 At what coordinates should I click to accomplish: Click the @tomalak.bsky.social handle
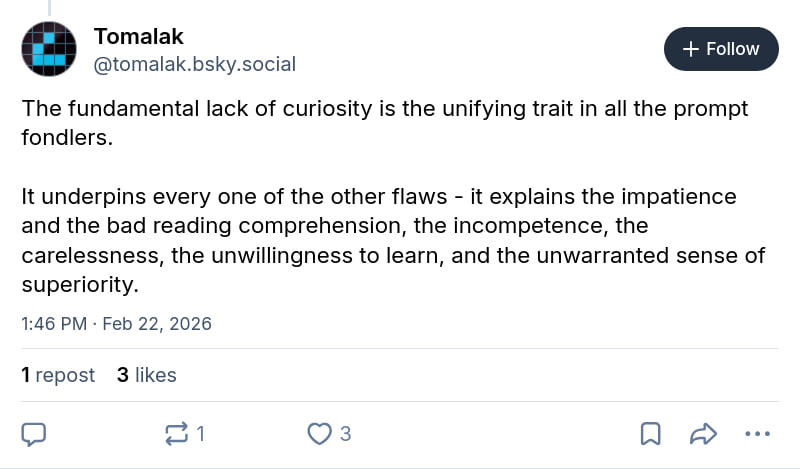[195, 64]
